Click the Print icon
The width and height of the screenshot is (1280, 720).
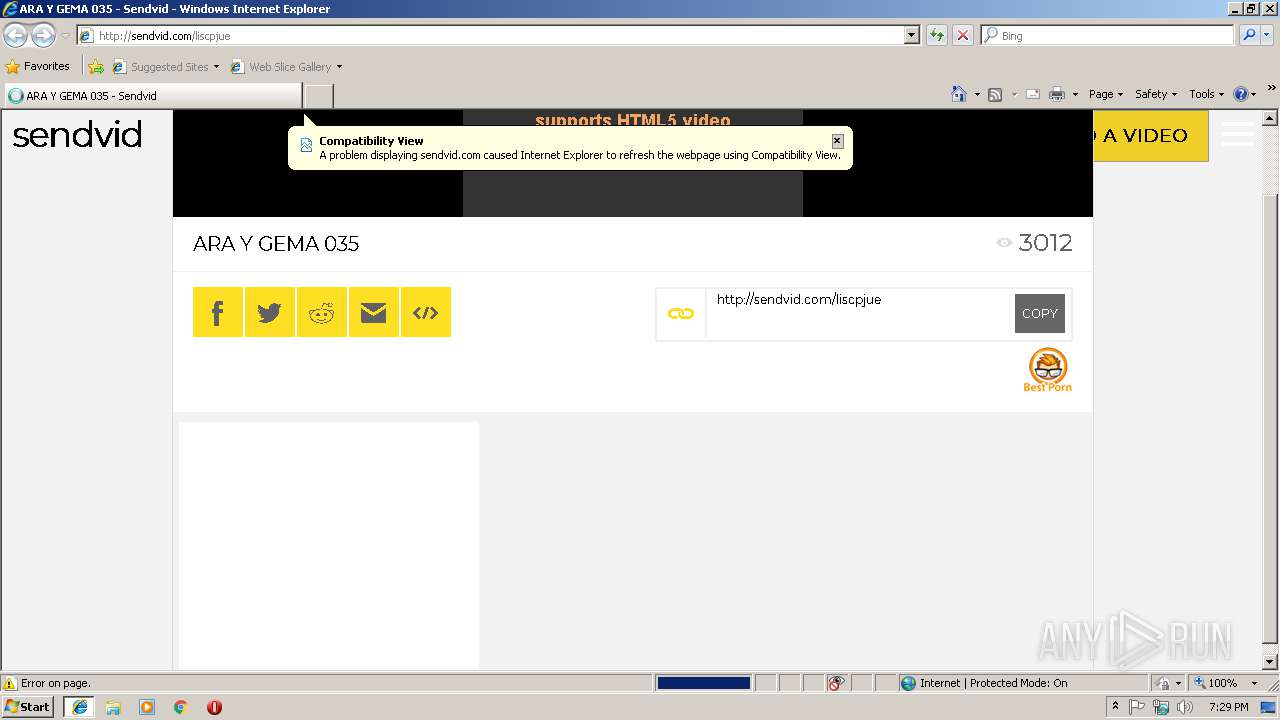(x=1057, y=94)
